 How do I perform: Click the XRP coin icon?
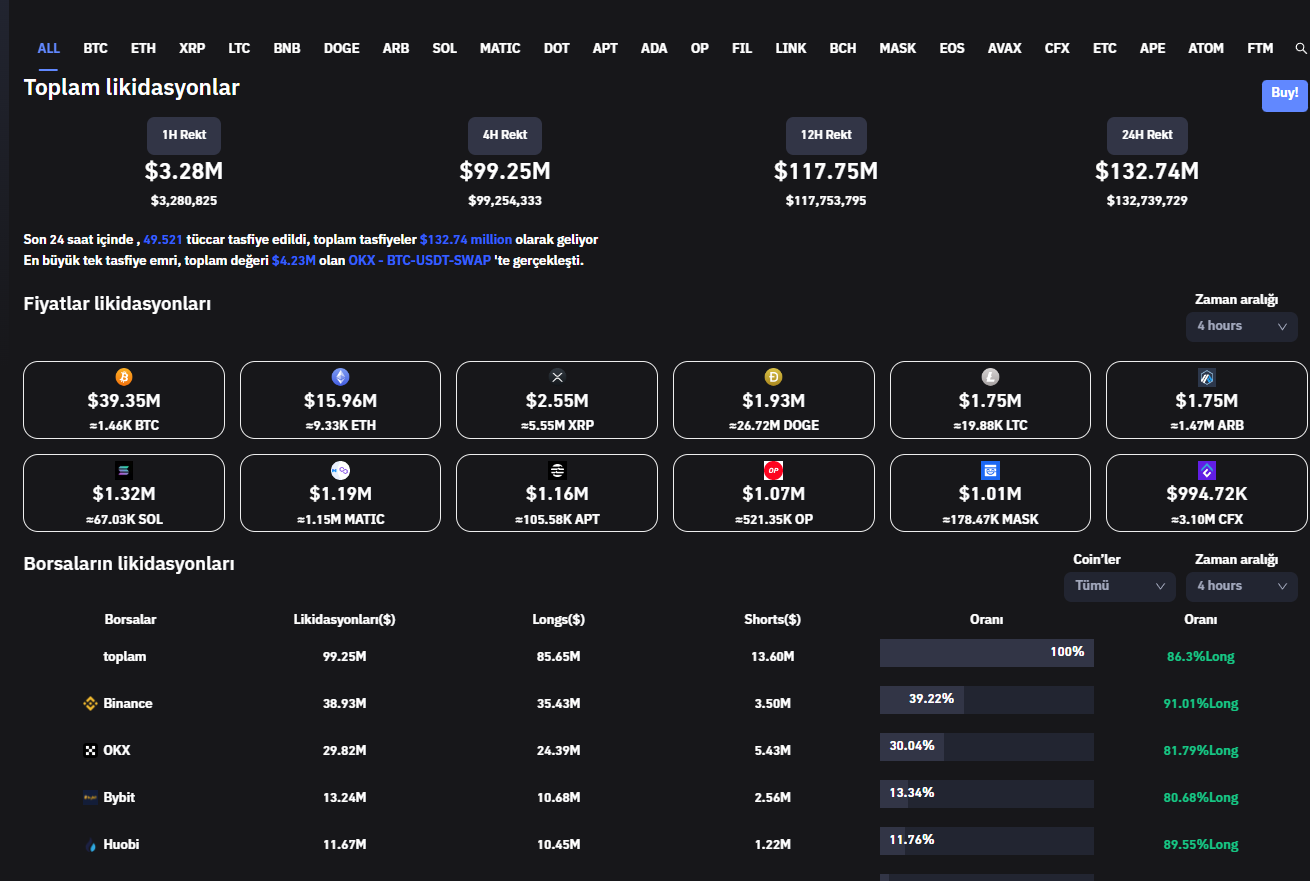(557, 377)
